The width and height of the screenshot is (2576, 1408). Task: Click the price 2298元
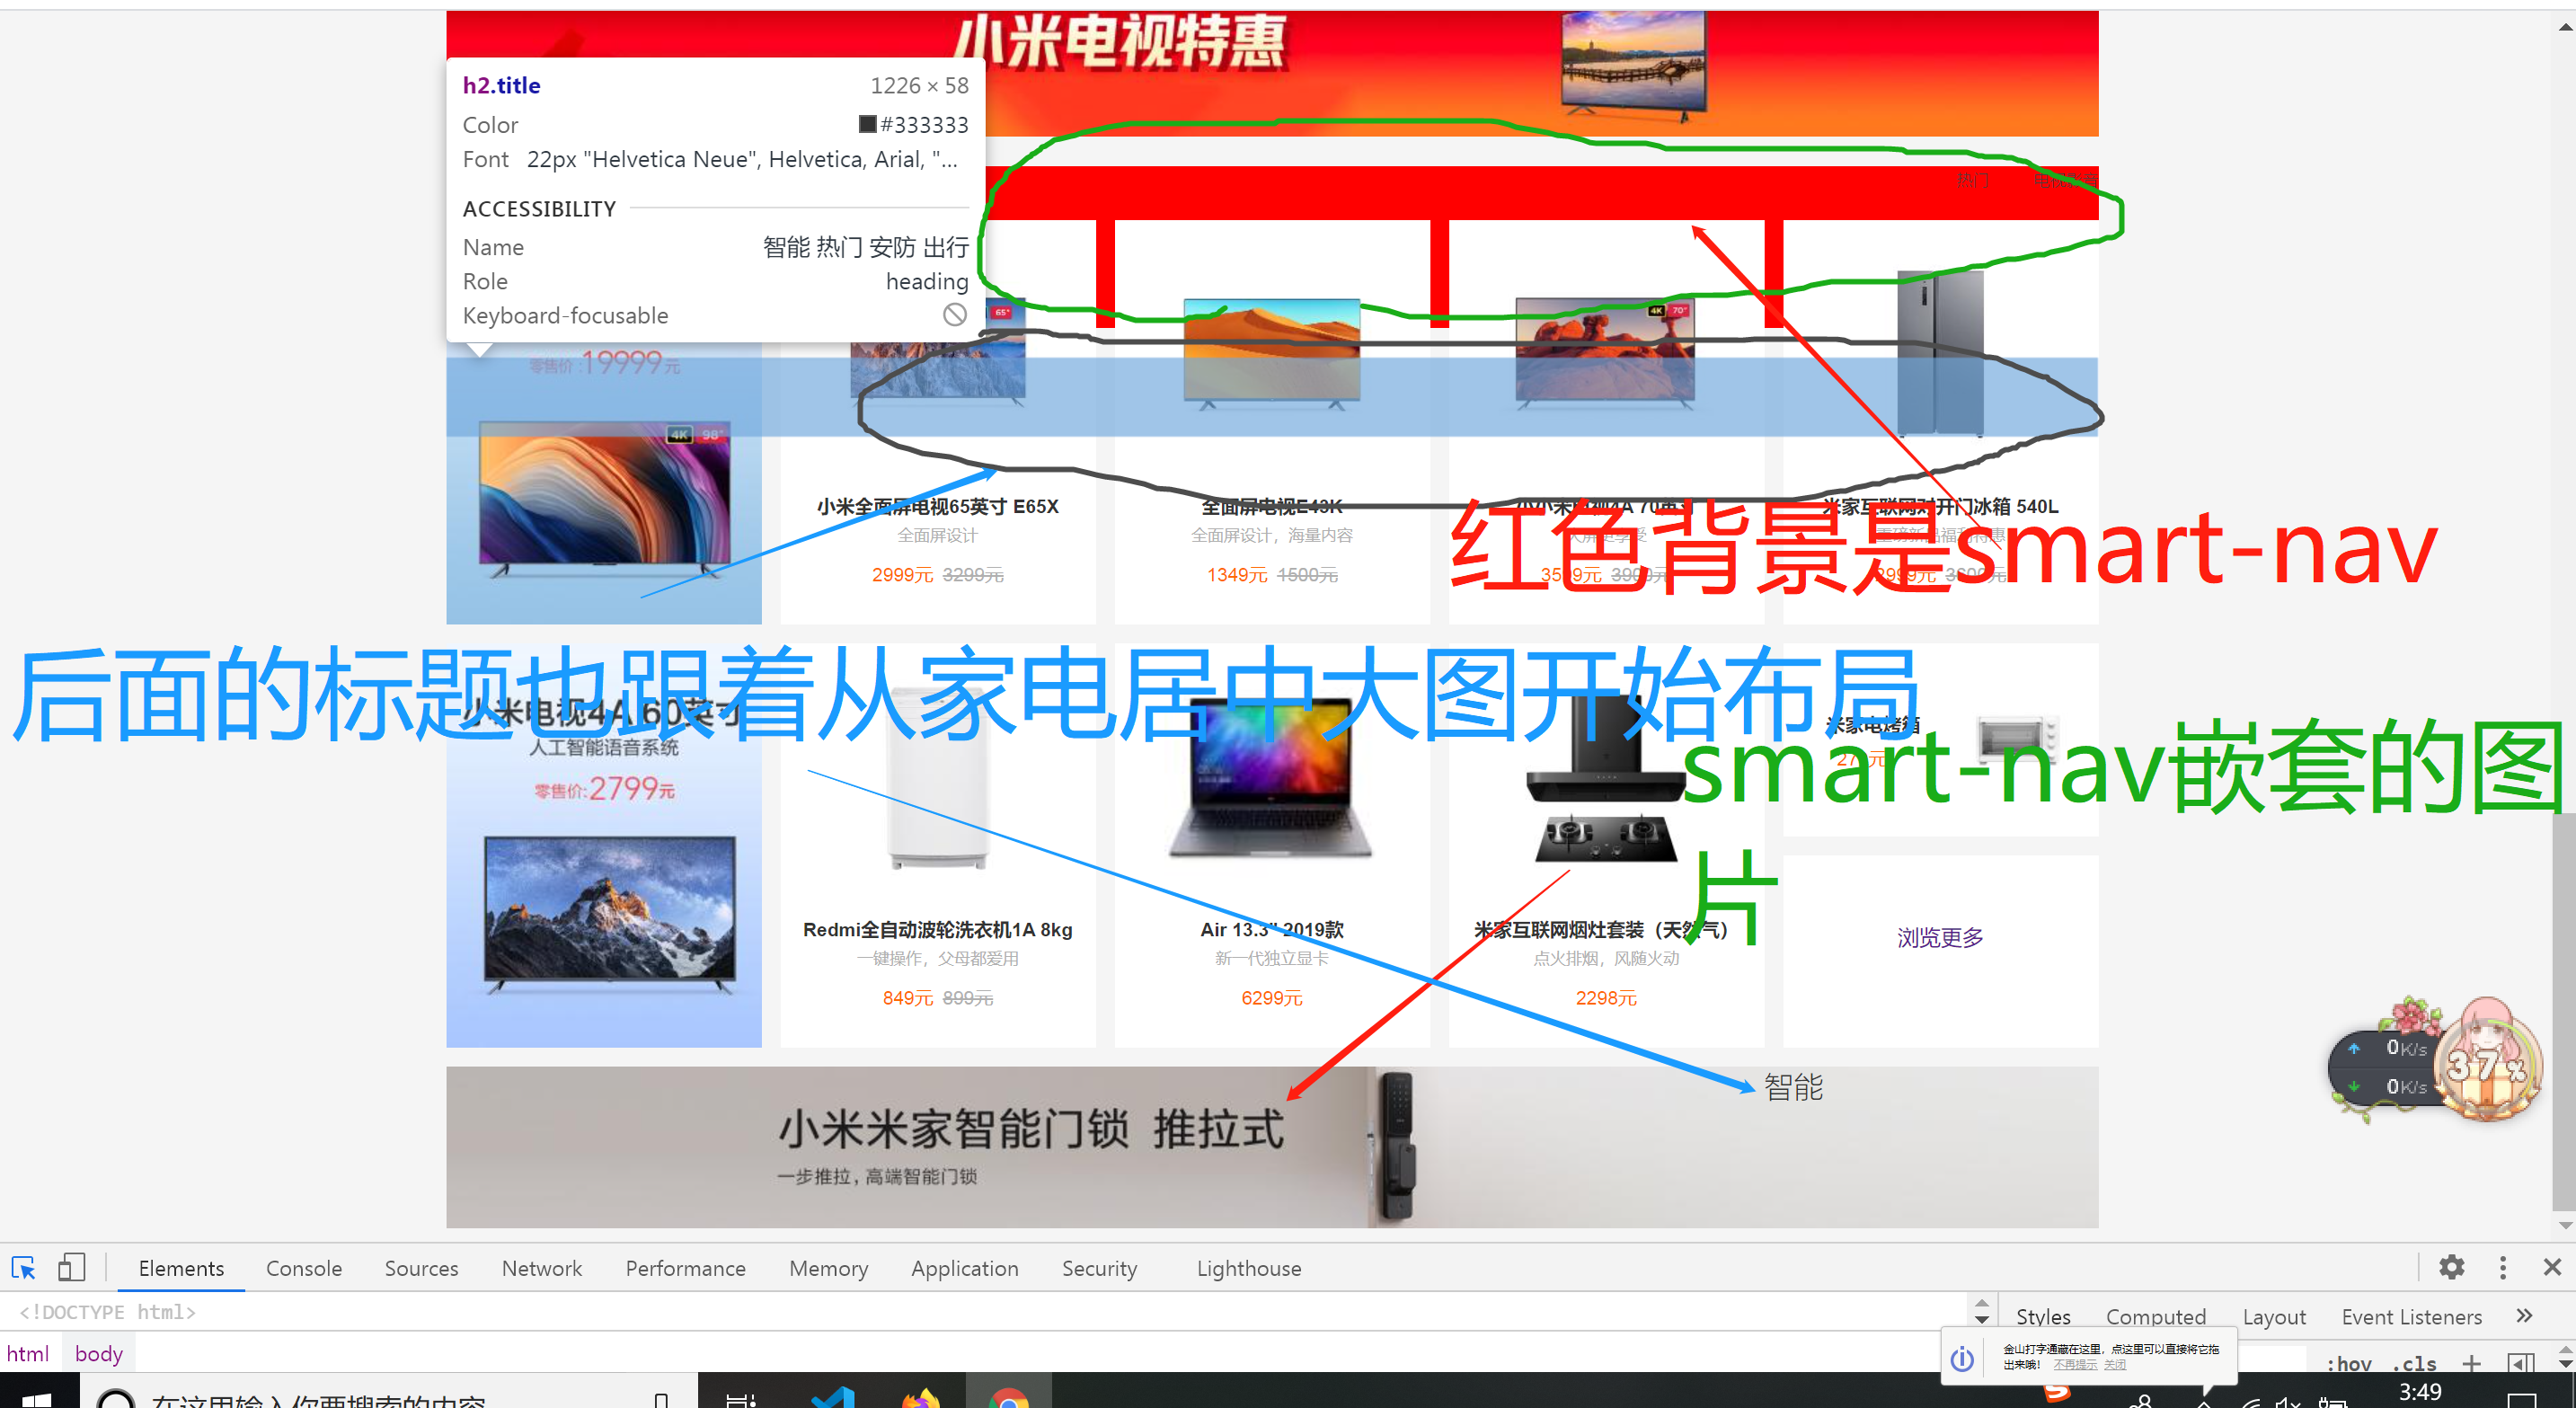click(1606, 997)
